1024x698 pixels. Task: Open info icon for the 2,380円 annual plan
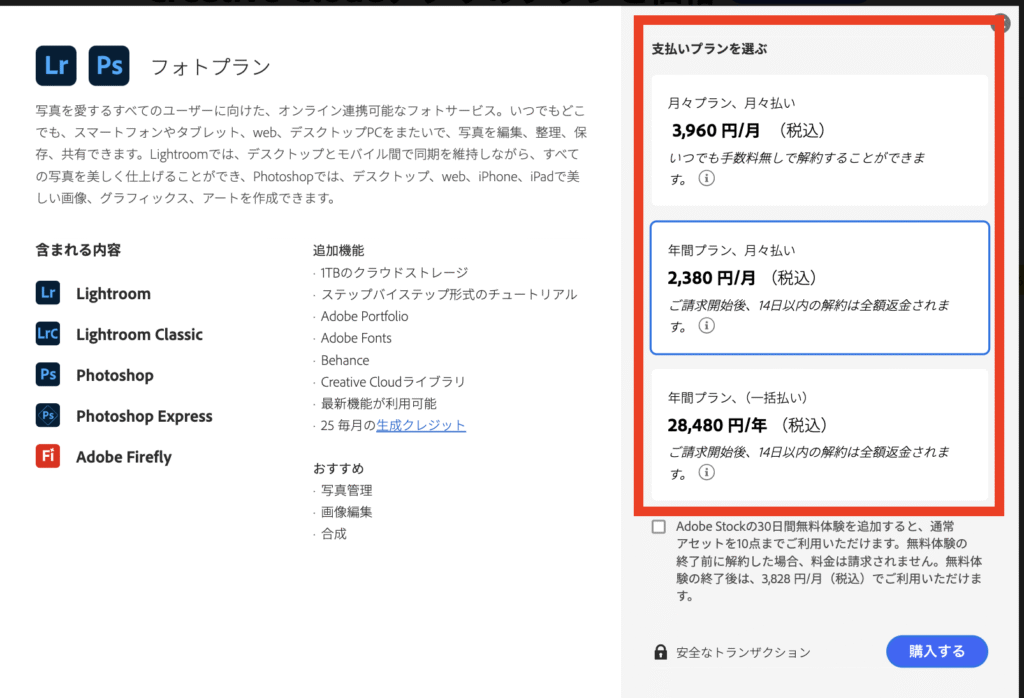coord(706,326)
